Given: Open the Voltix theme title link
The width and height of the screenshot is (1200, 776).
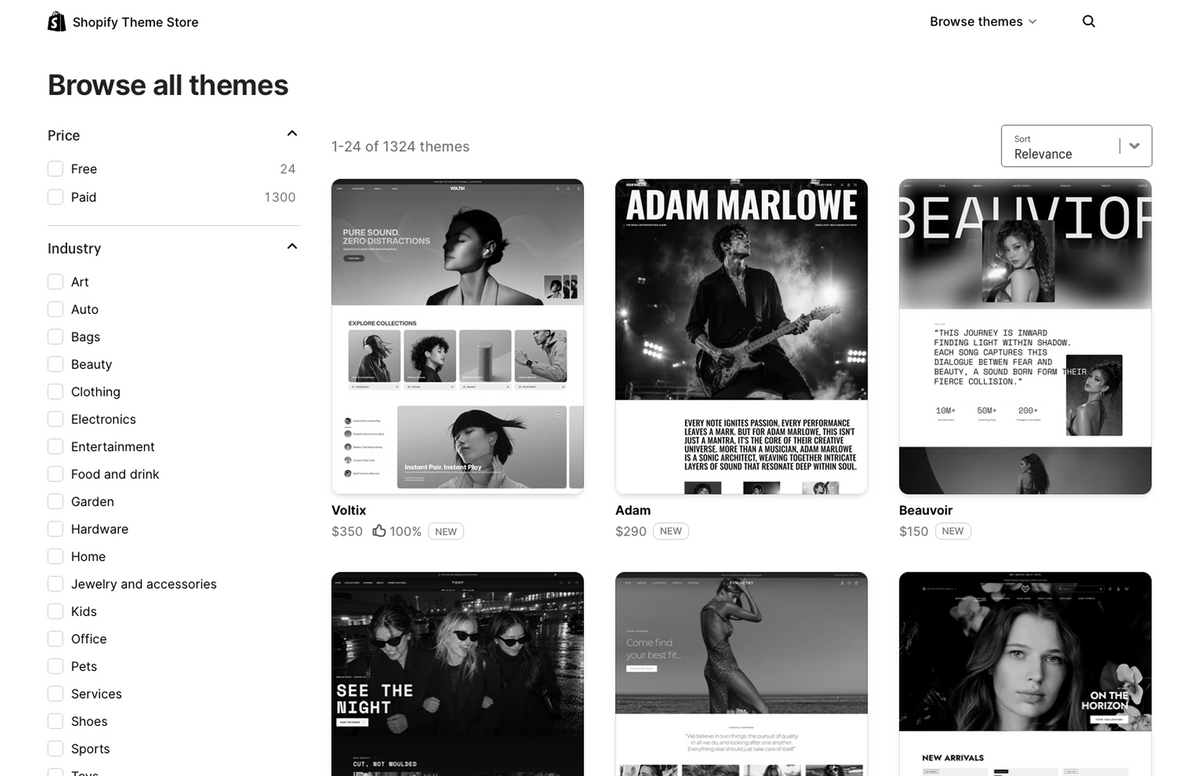Looking at the screenshot, I should point(349,510).
